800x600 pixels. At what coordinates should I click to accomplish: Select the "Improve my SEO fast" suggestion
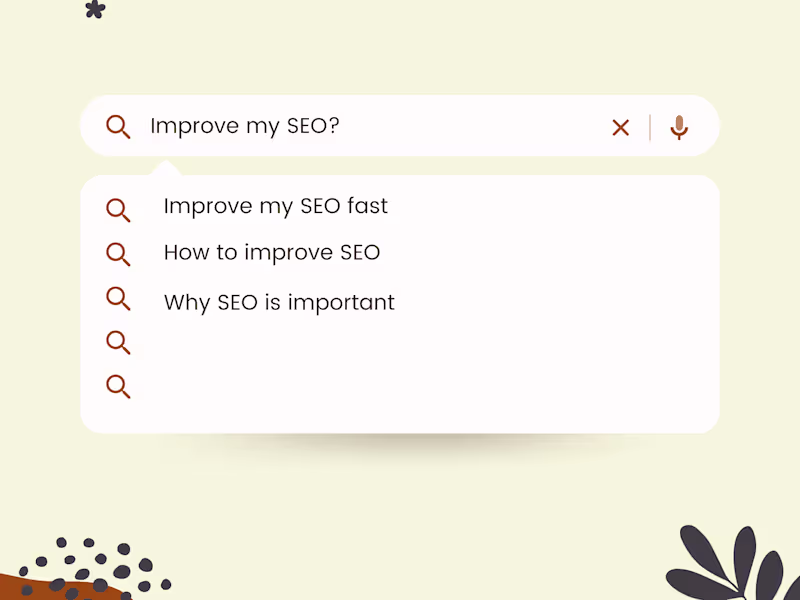(275, 207)
